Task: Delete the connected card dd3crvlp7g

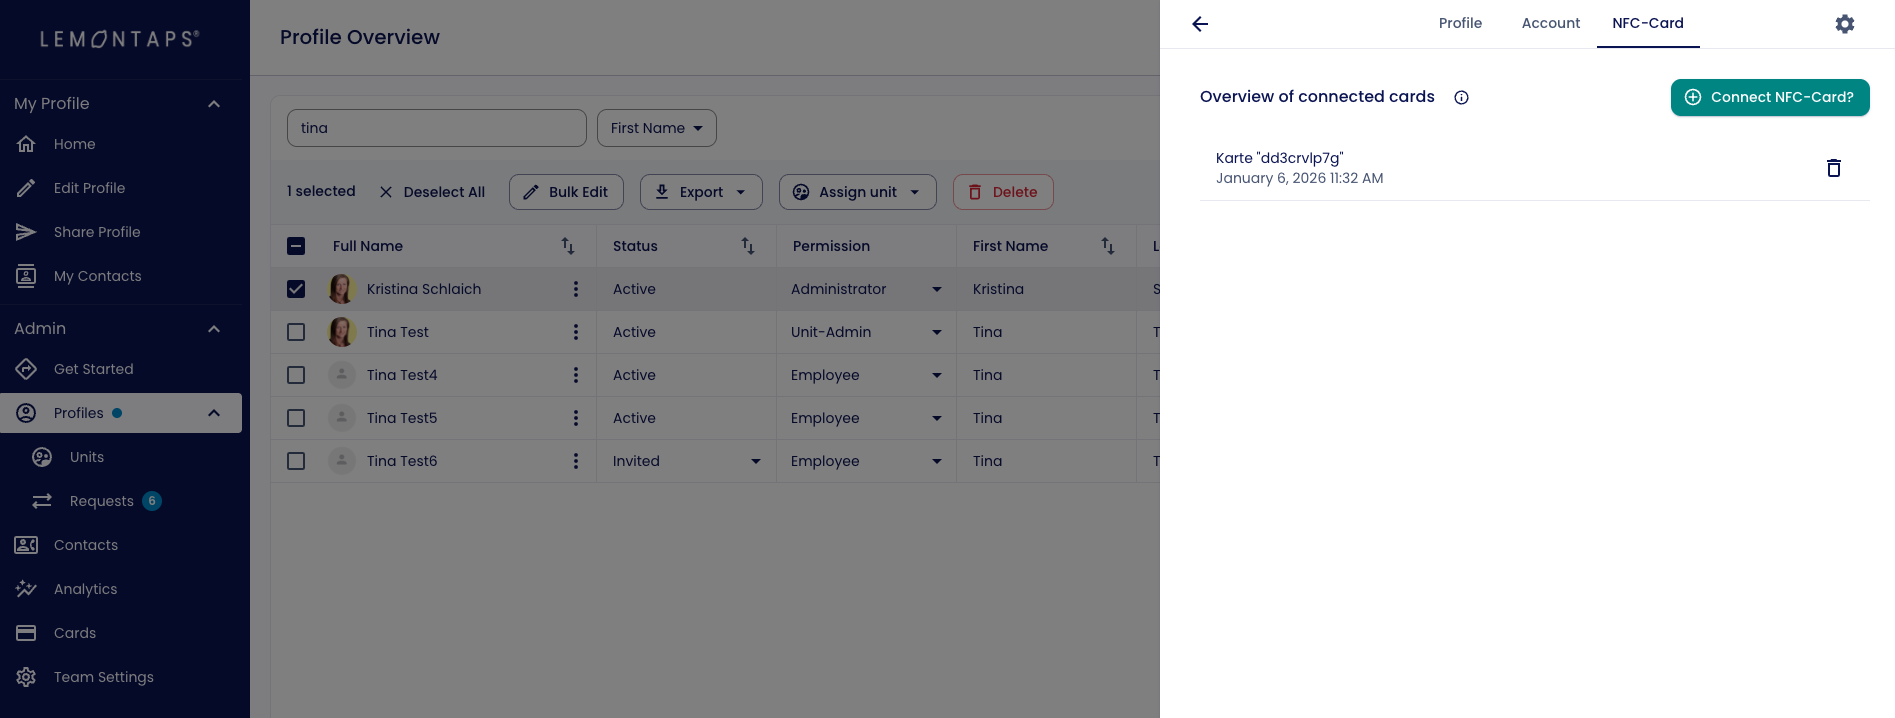Action: (1833, 168)
